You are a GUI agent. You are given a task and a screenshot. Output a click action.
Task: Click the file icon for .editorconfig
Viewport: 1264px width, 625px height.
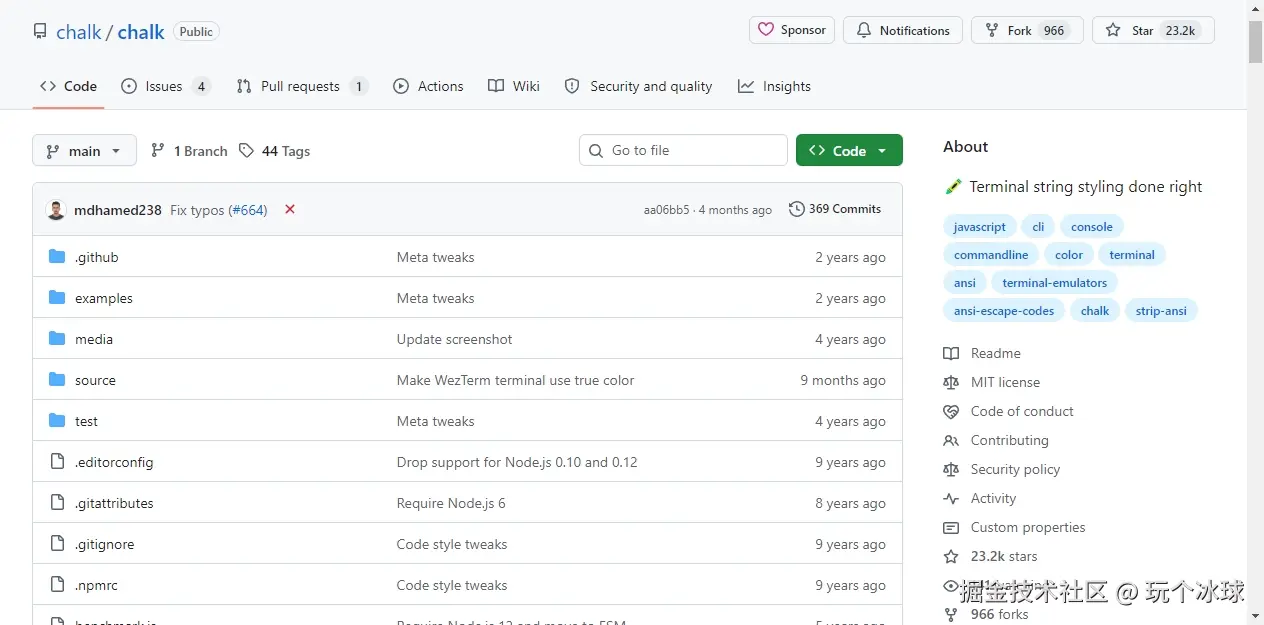tap(57, 462)
